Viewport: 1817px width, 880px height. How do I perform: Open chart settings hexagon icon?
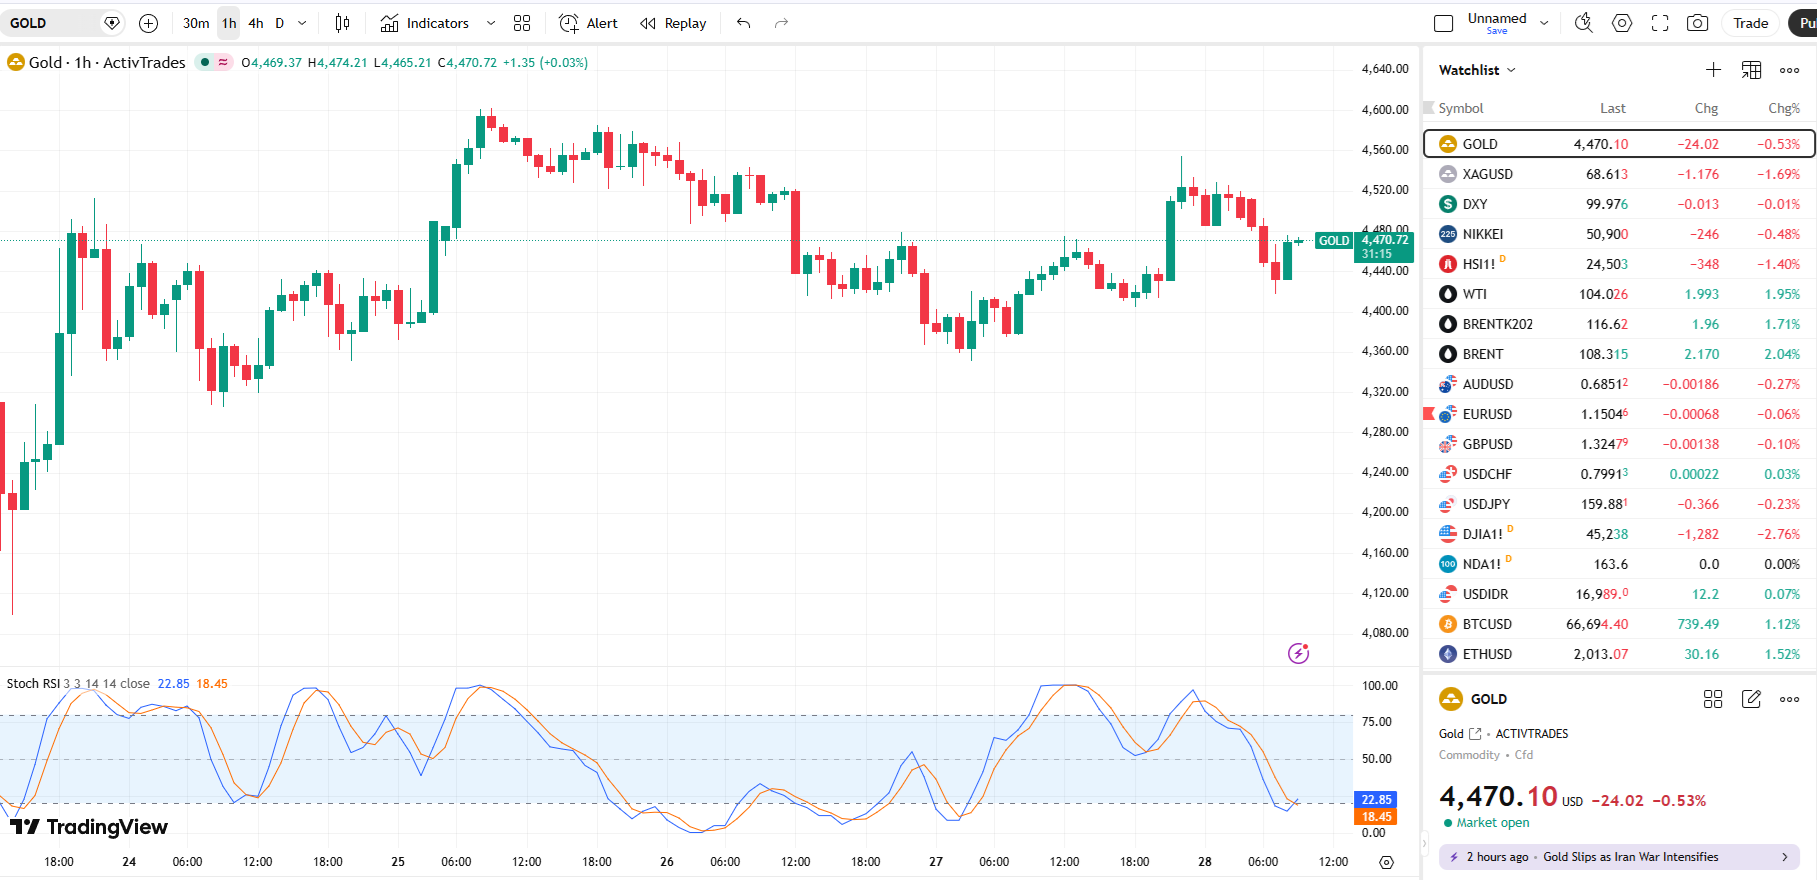(1622, 23)
